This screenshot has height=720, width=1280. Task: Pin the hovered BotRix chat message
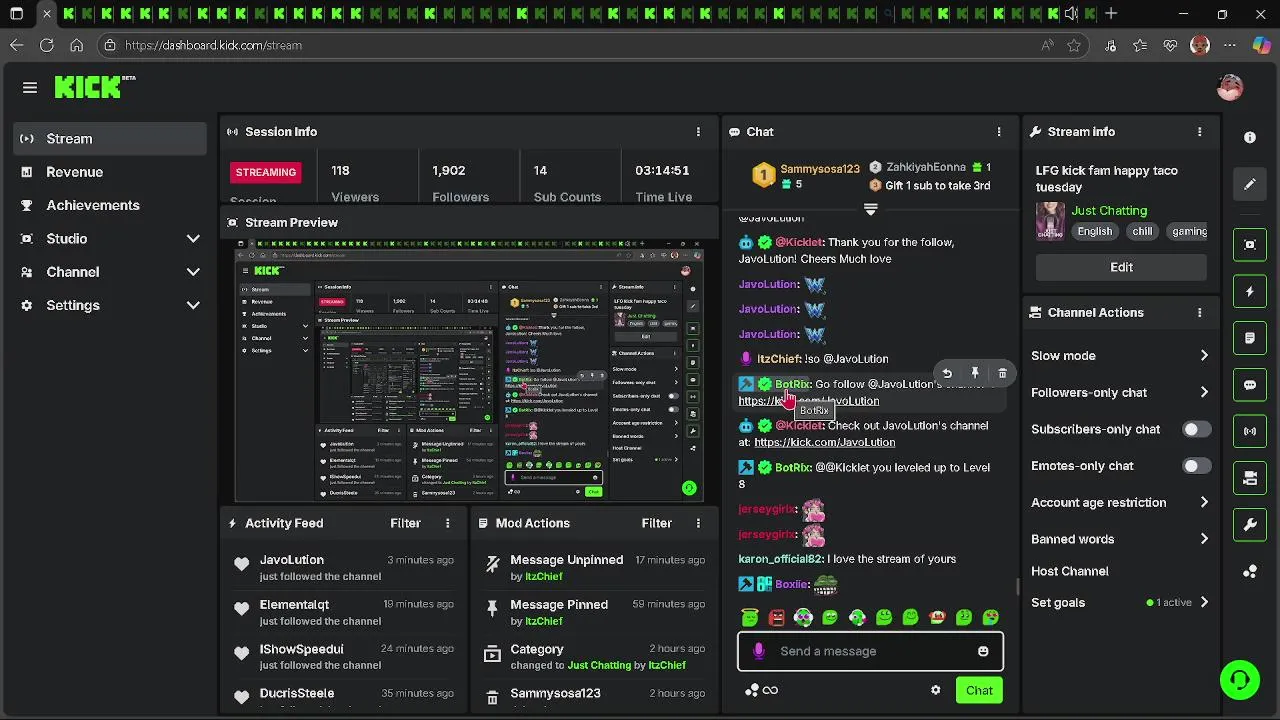(975, 373)
